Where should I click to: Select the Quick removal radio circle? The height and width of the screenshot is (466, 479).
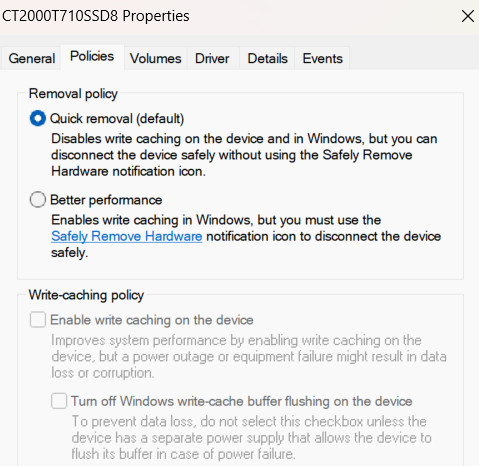click(x=38, y=118)
